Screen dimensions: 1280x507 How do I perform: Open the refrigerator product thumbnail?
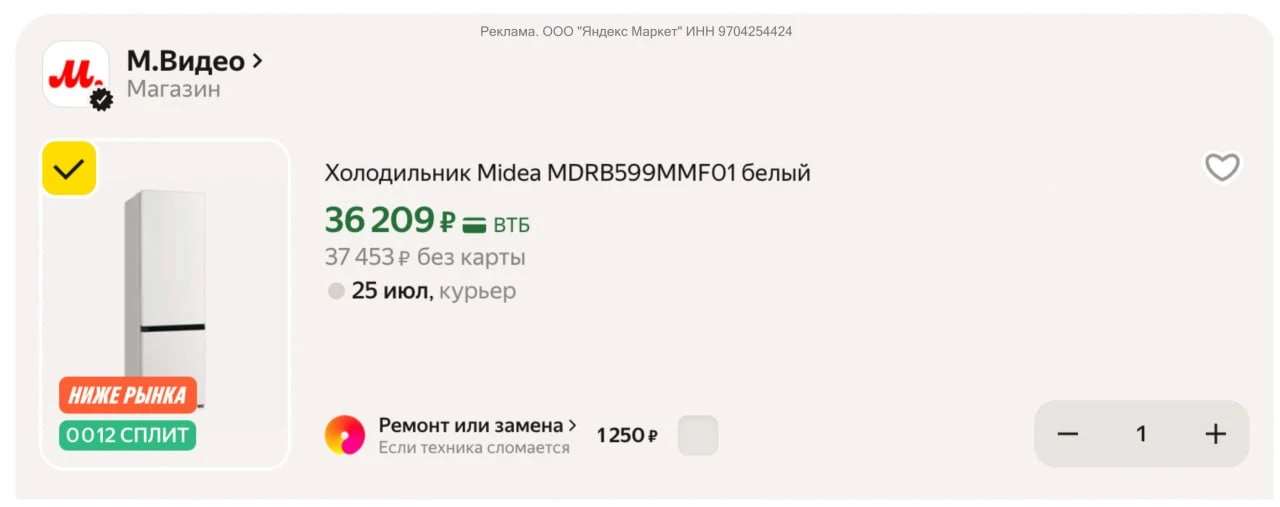[x=165, y=303]
